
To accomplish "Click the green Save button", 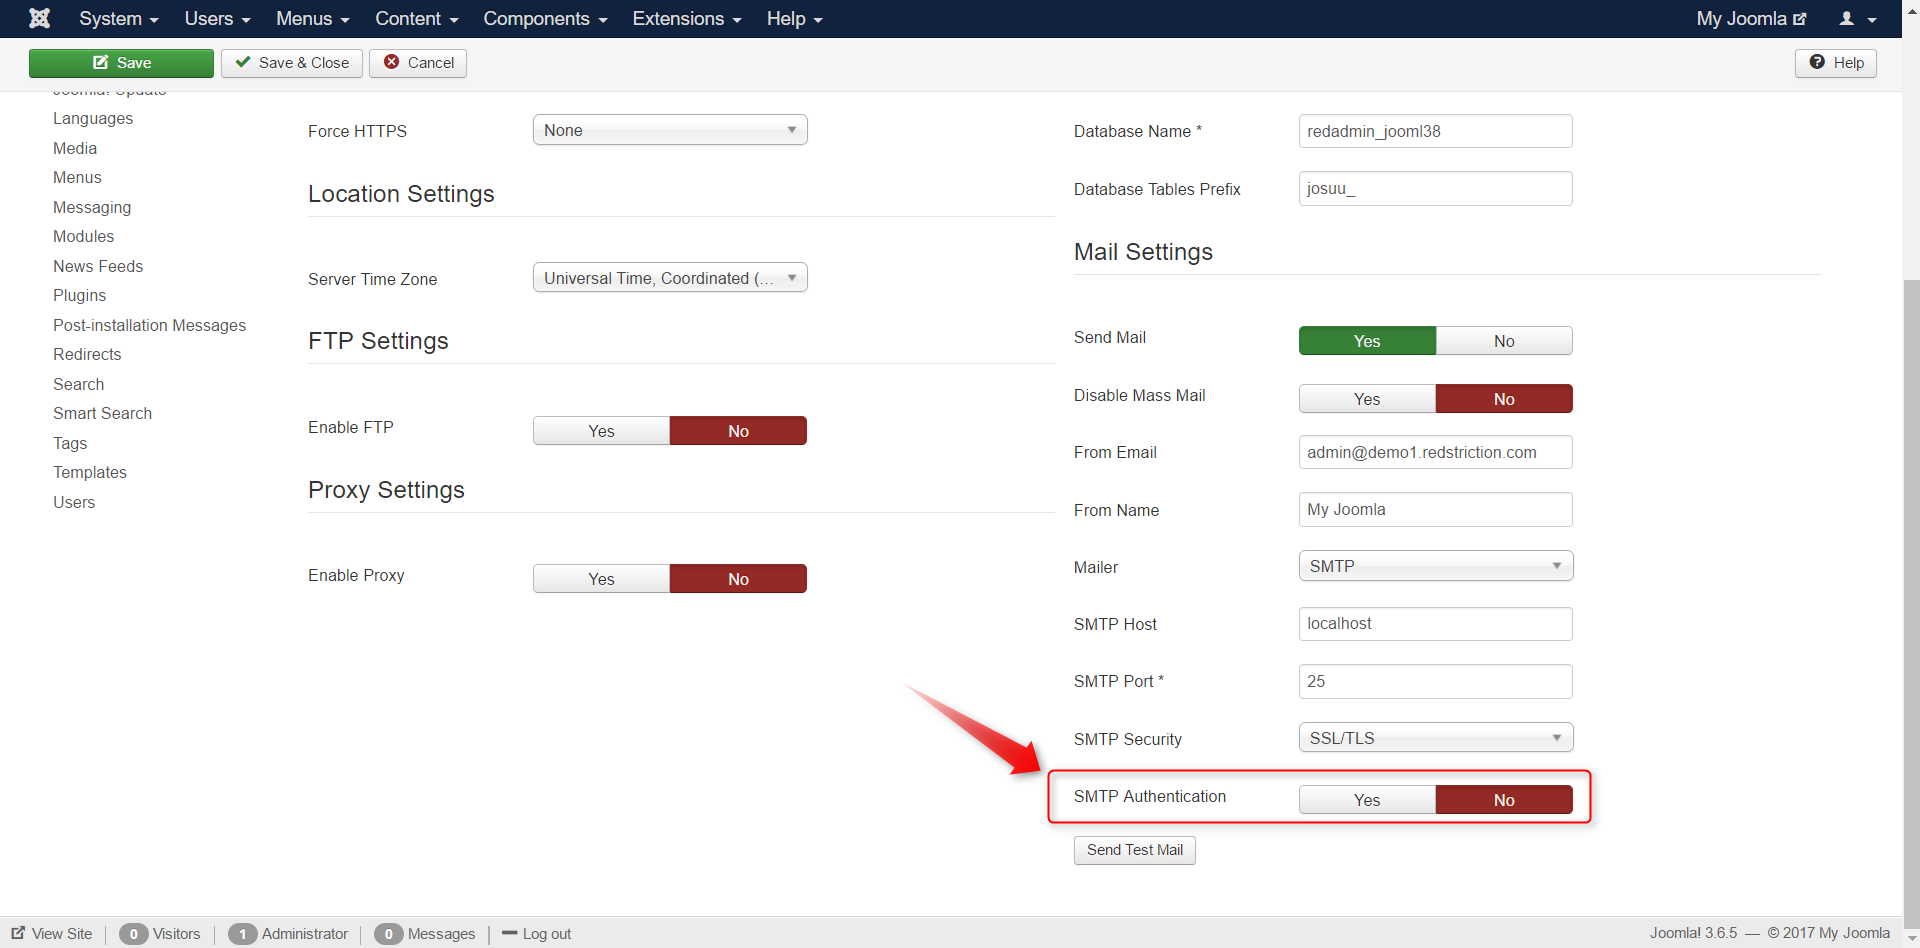I will (x=121, y=63).
